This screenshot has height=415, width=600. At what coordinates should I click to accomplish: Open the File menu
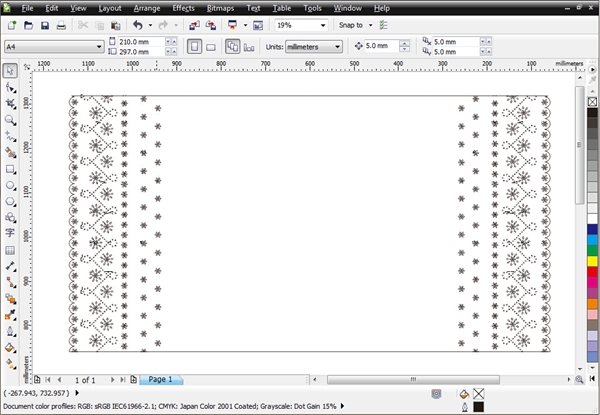point(27,8)
